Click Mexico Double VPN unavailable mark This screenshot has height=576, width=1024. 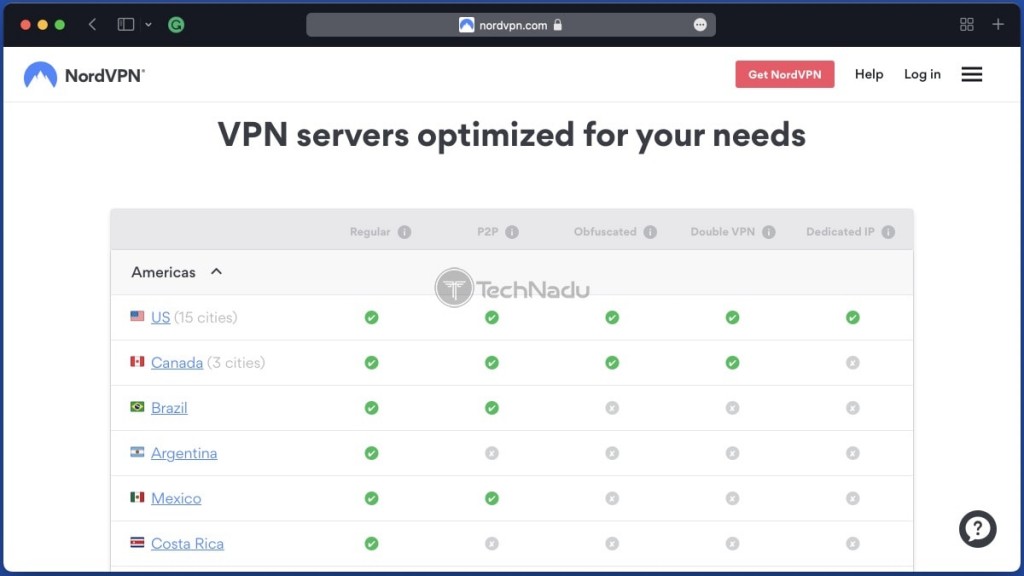coord(733,498)
